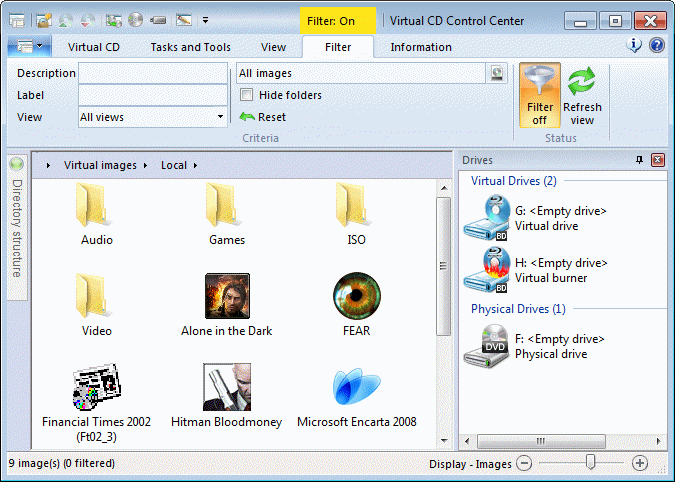Select the G: virtual drive icon
Screen dimensions: 675x482
pyautogui.click(x=487, y=217)
